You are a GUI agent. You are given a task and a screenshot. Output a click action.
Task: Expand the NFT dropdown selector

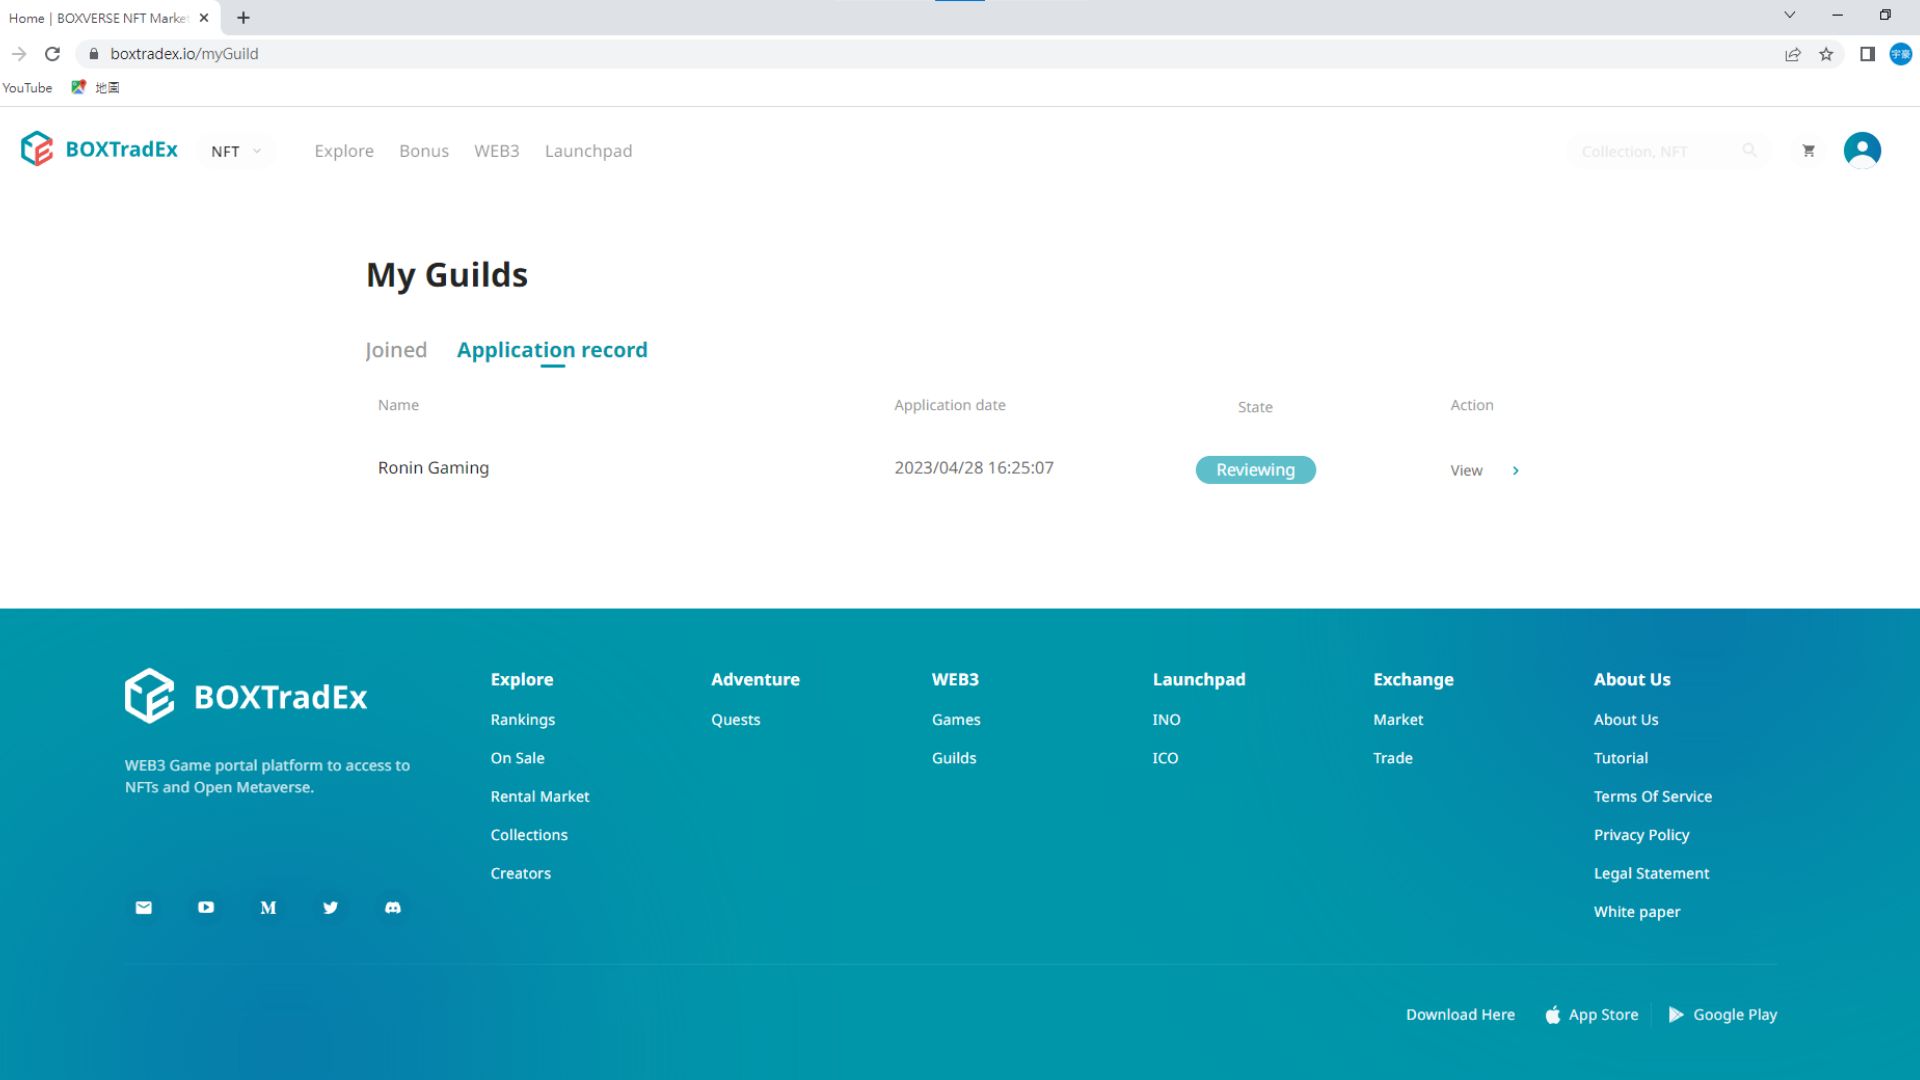(x=236, y=151)
